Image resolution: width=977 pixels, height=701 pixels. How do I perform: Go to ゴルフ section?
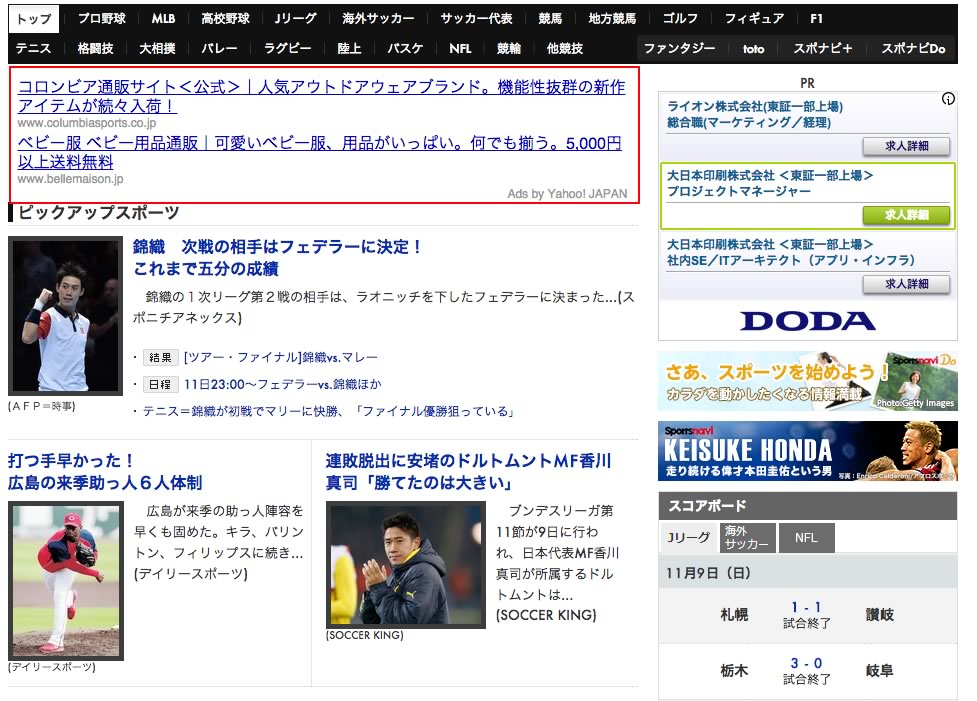click(680, 19)
